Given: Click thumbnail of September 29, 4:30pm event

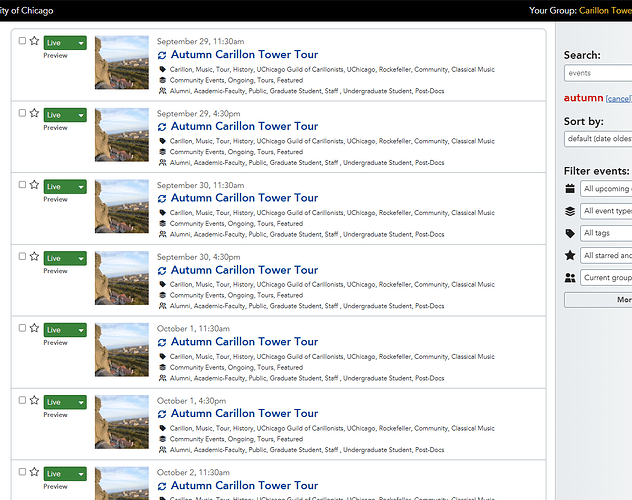Looking at the screenshot, I should [x=122, y=135].
